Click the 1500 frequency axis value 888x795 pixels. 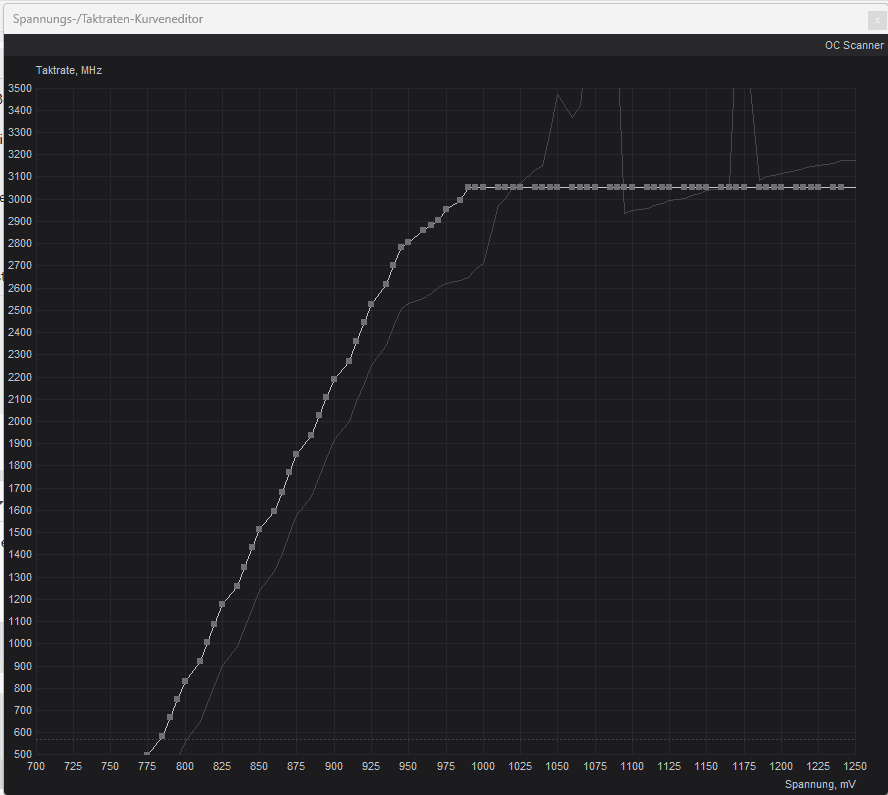click(x=20, y=532)
